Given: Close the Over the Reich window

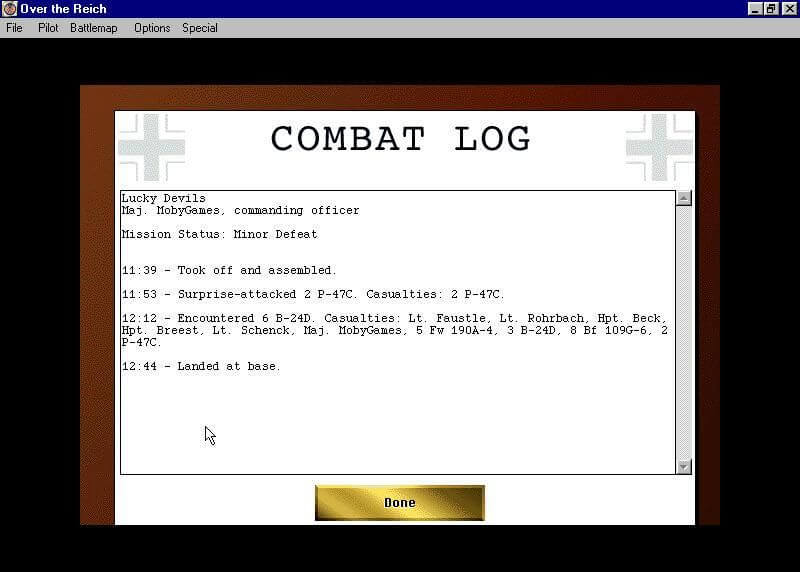Looking at the screenshot, I should pyautogui.click(x=790, y=9).
